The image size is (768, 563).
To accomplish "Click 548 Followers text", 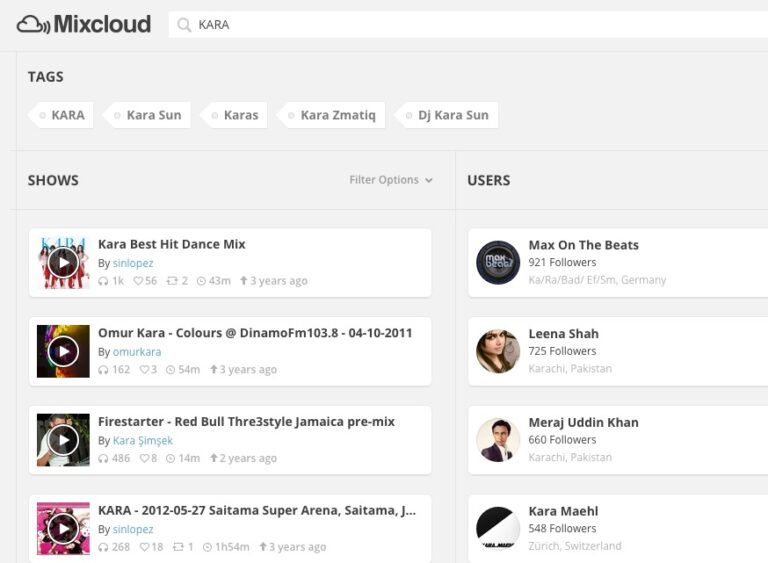I will (x=562, y=529).
